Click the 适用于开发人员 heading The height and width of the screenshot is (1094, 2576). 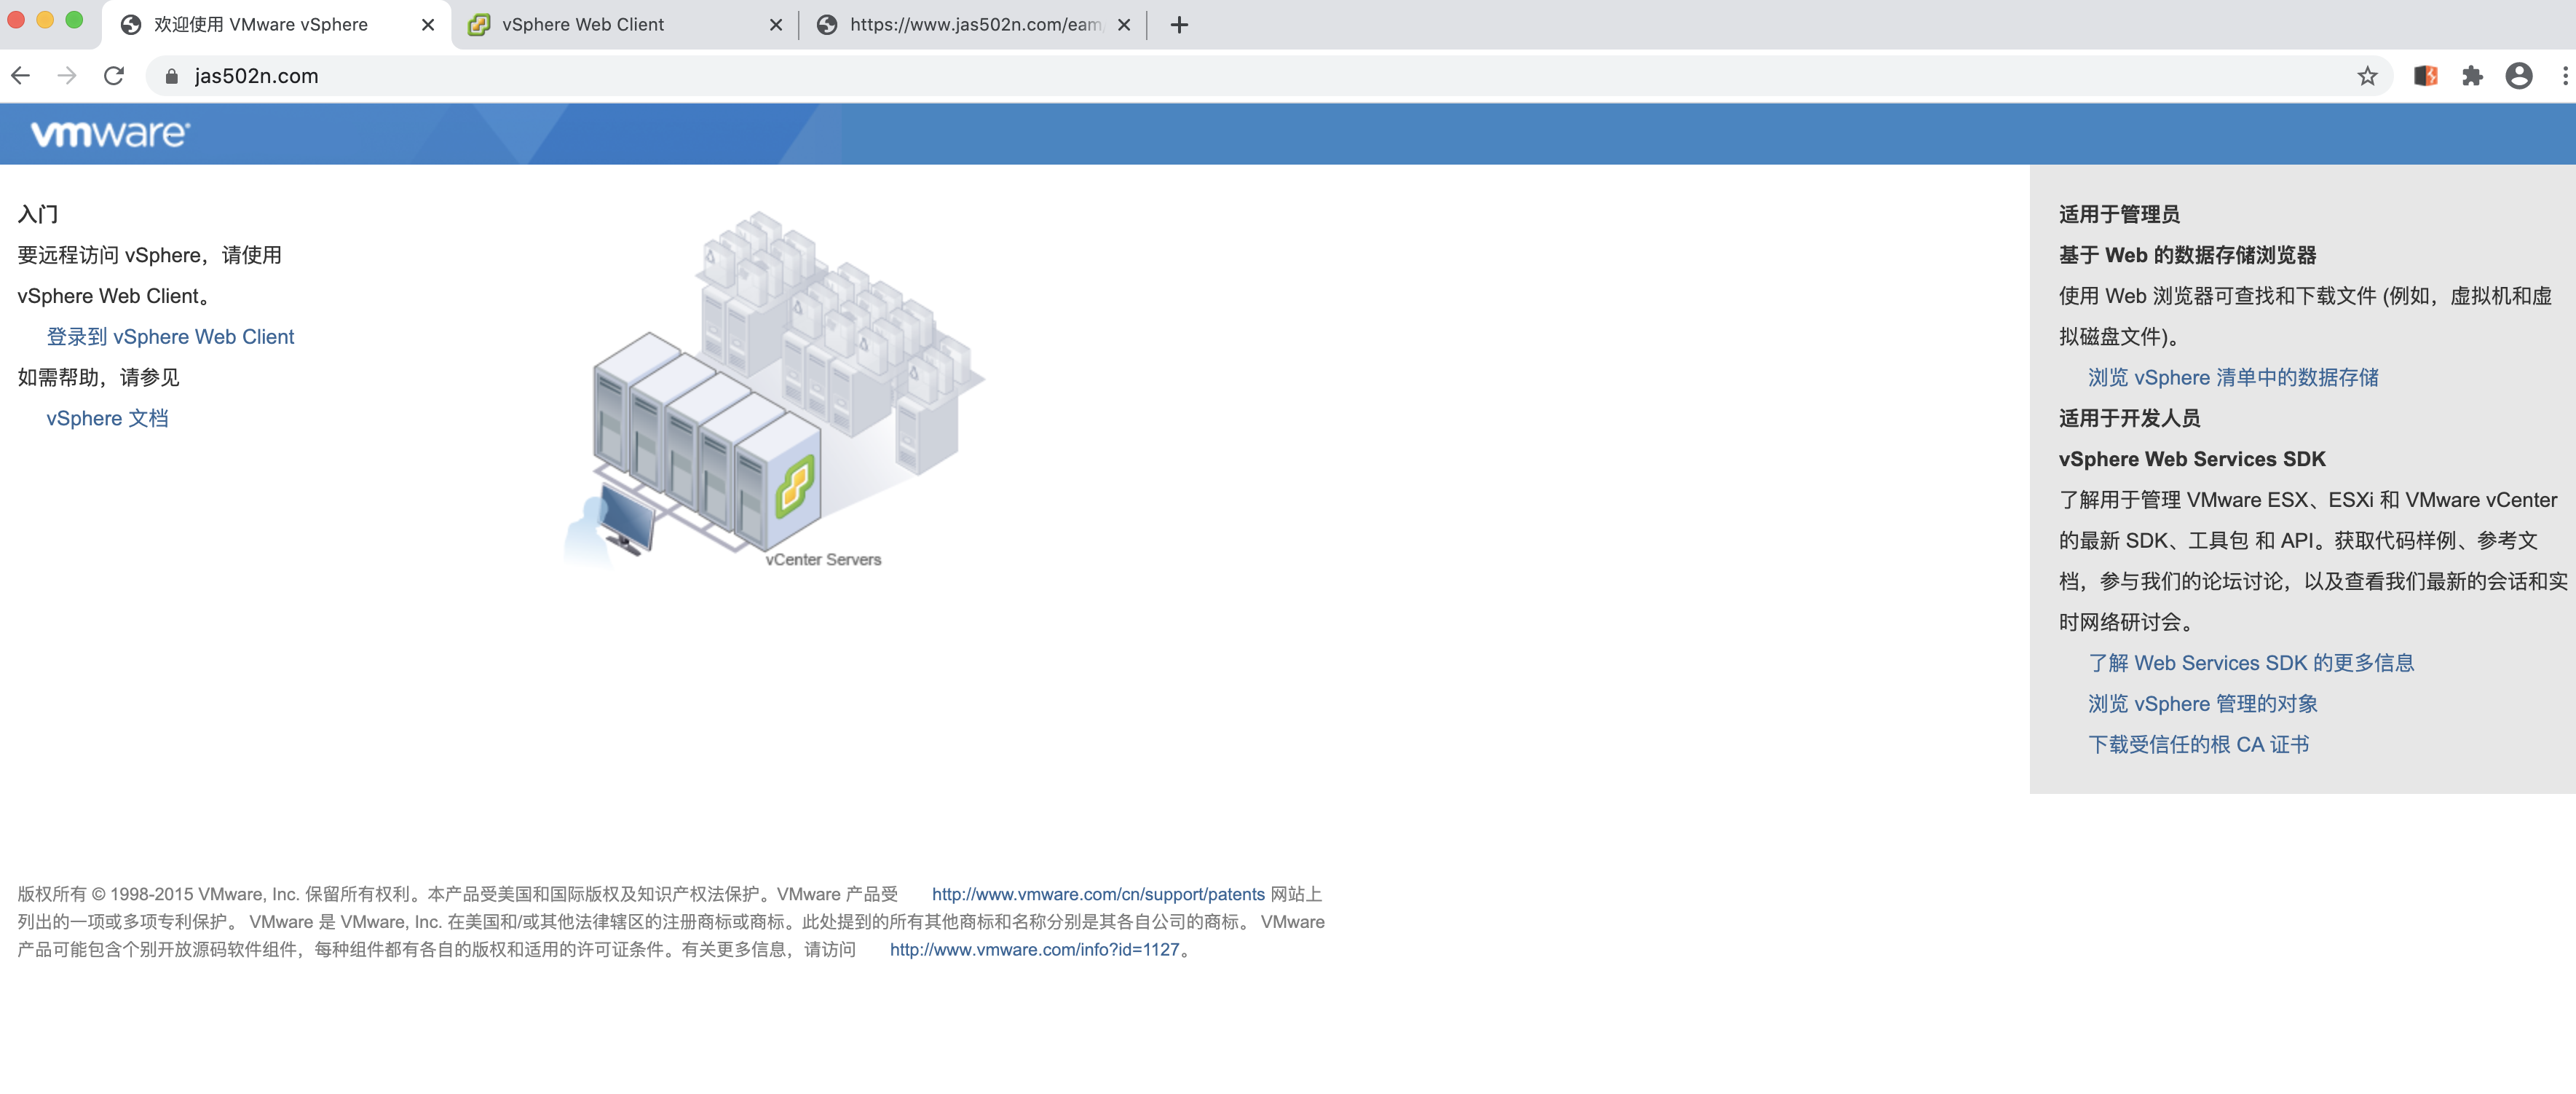click(2129, 419)
